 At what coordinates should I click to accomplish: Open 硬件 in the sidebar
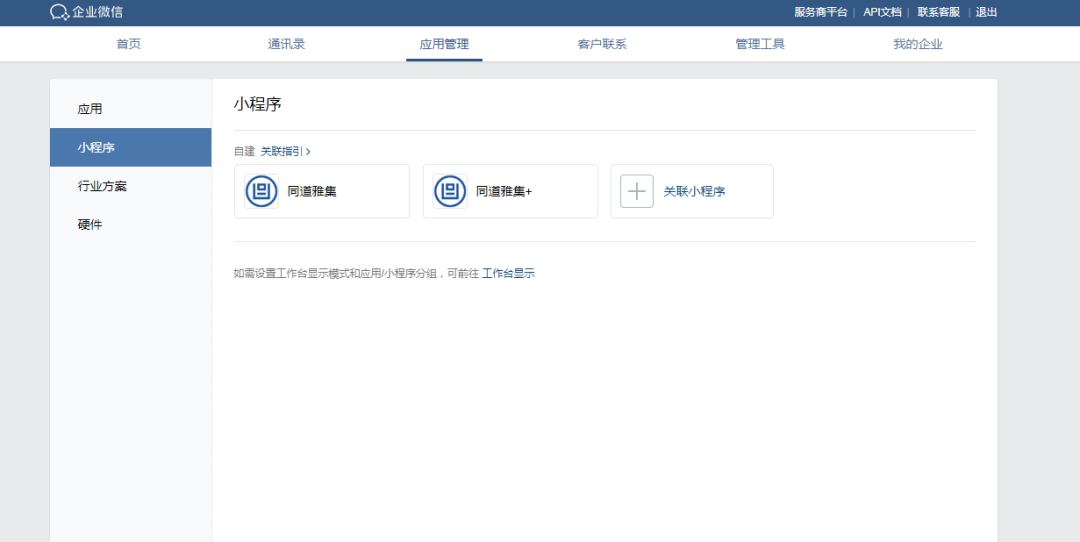(130, 225)
